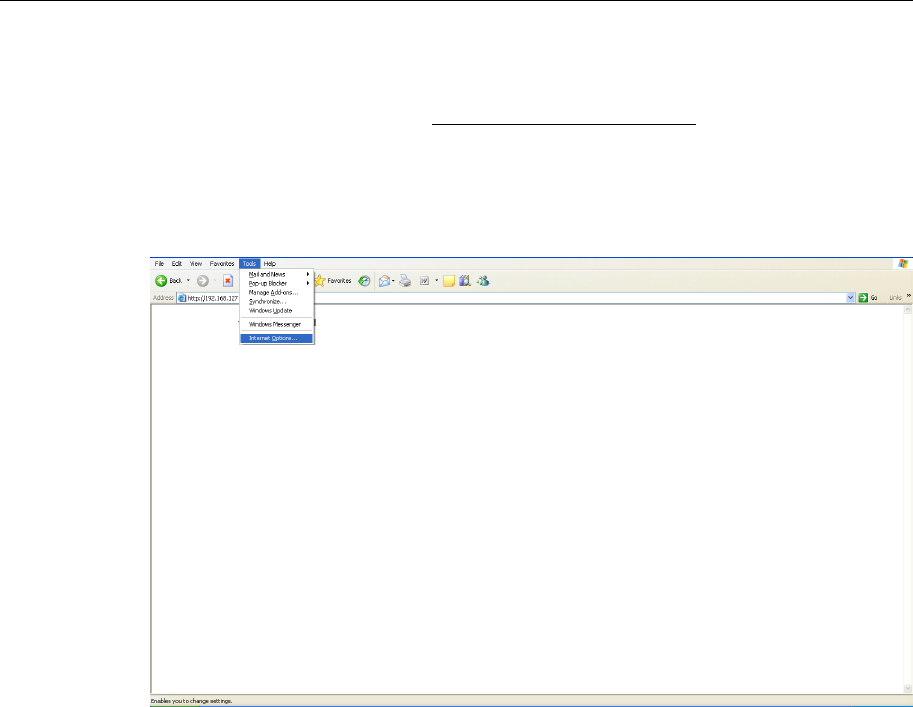The height and width of the screenshot is (707, 913).
Task: Click the green Back arrow button
Action: (x=160, y=281)
